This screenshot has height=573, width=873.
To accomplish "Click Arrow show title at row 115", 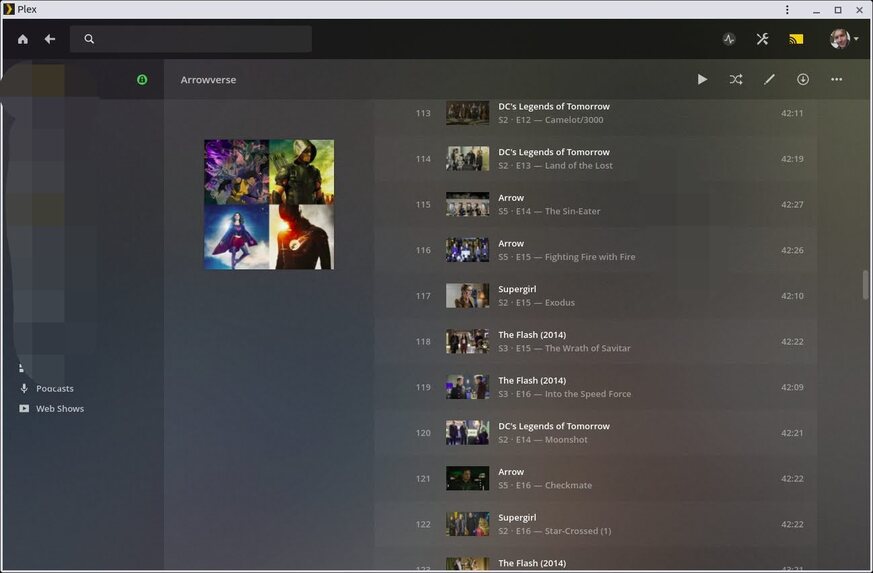I will click(511, 198).
